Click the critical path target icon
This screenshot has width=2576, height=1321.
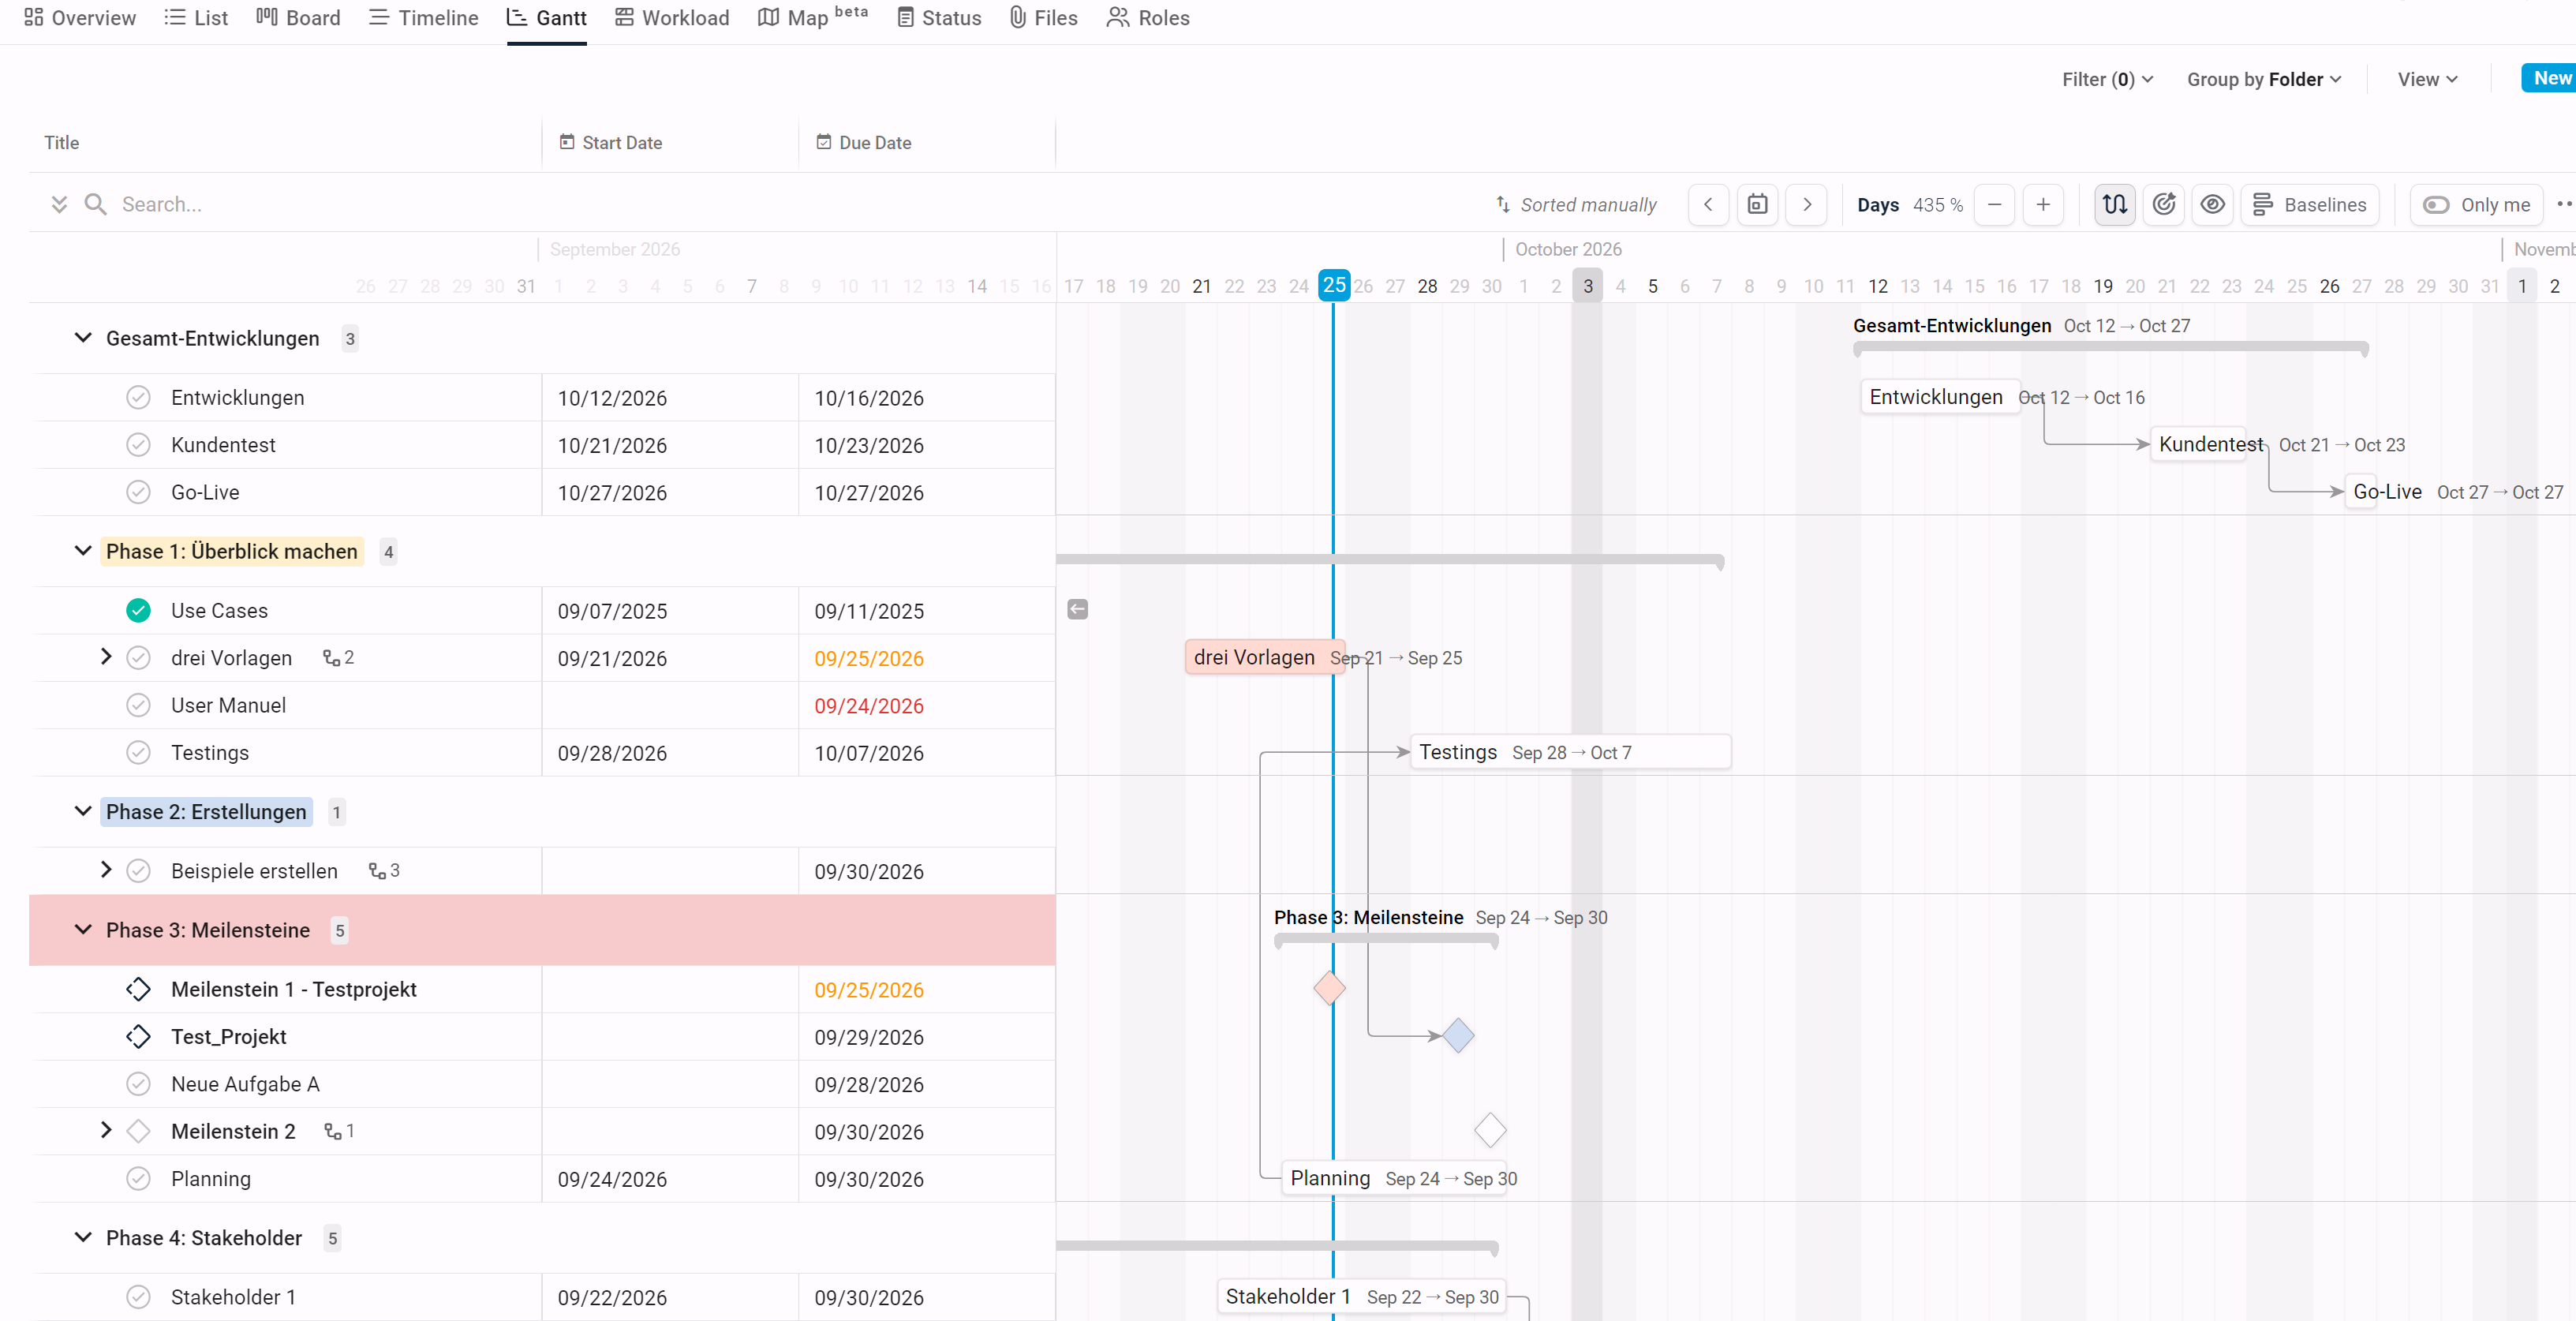(x=2164, y=205)
